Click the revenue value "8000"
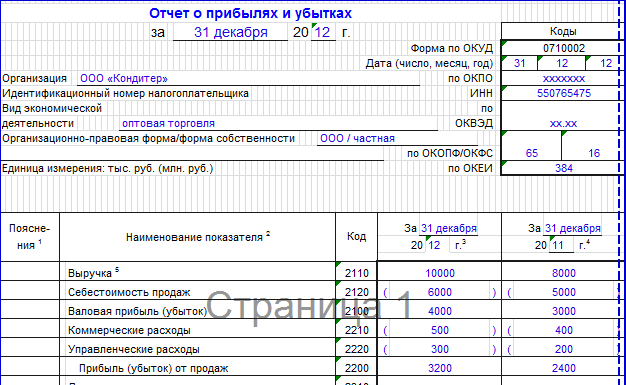Image resolution: width=626 pixels, height=385 pixels. tap(564, 273)
